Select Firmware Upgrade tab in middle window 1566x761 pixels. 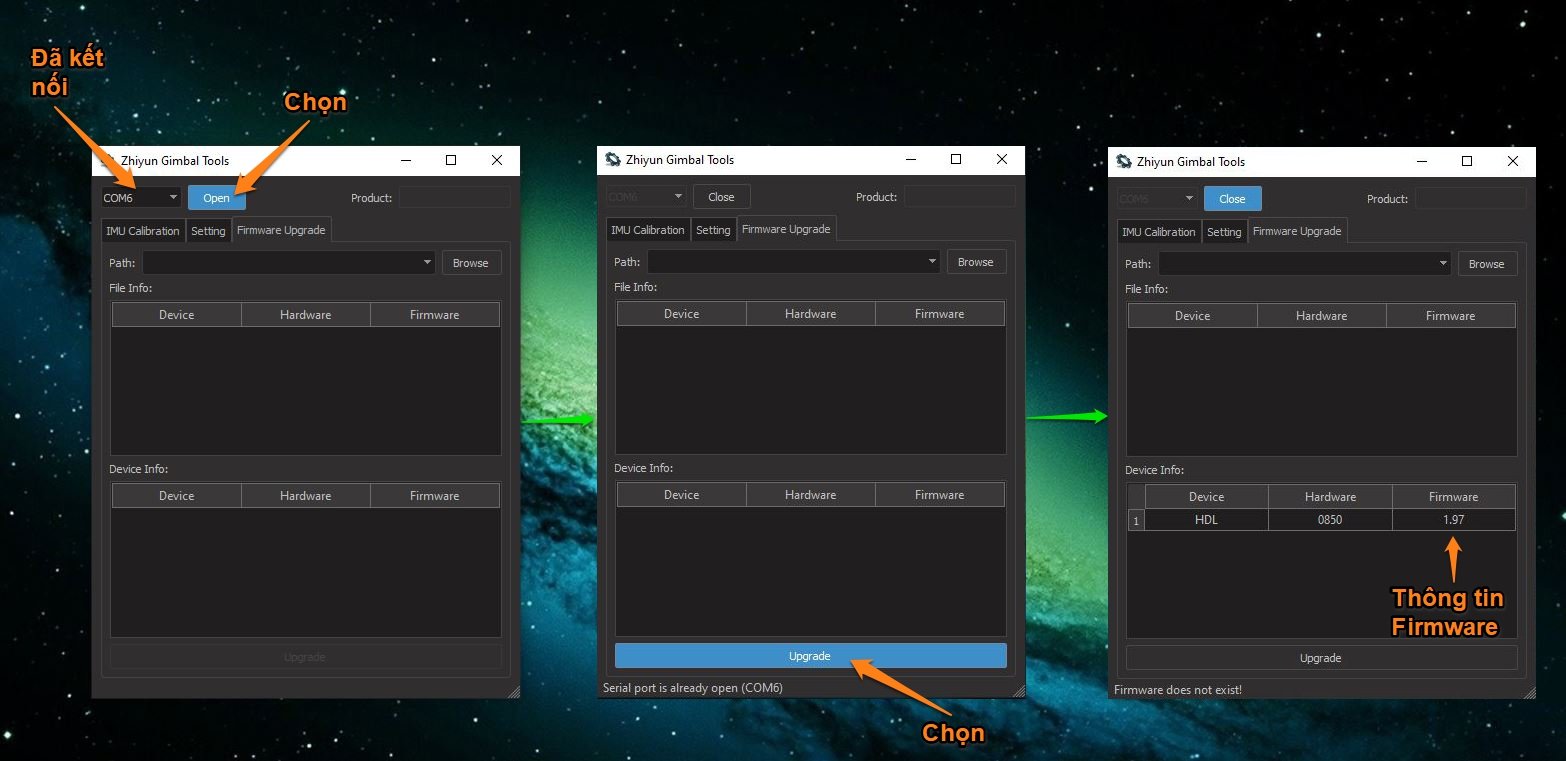pyautogui.click(x=786, y=229)
